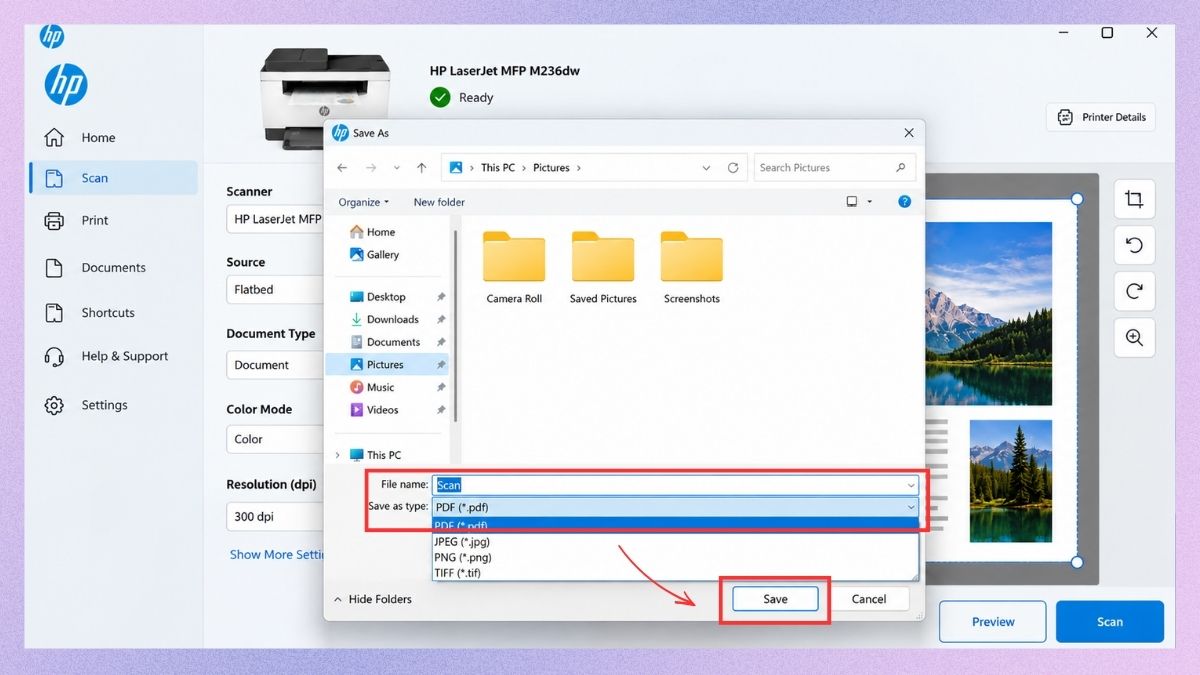Click This PC in the address breadcrumb
Screen dimensions: 1200x675
tap(498, 168)
